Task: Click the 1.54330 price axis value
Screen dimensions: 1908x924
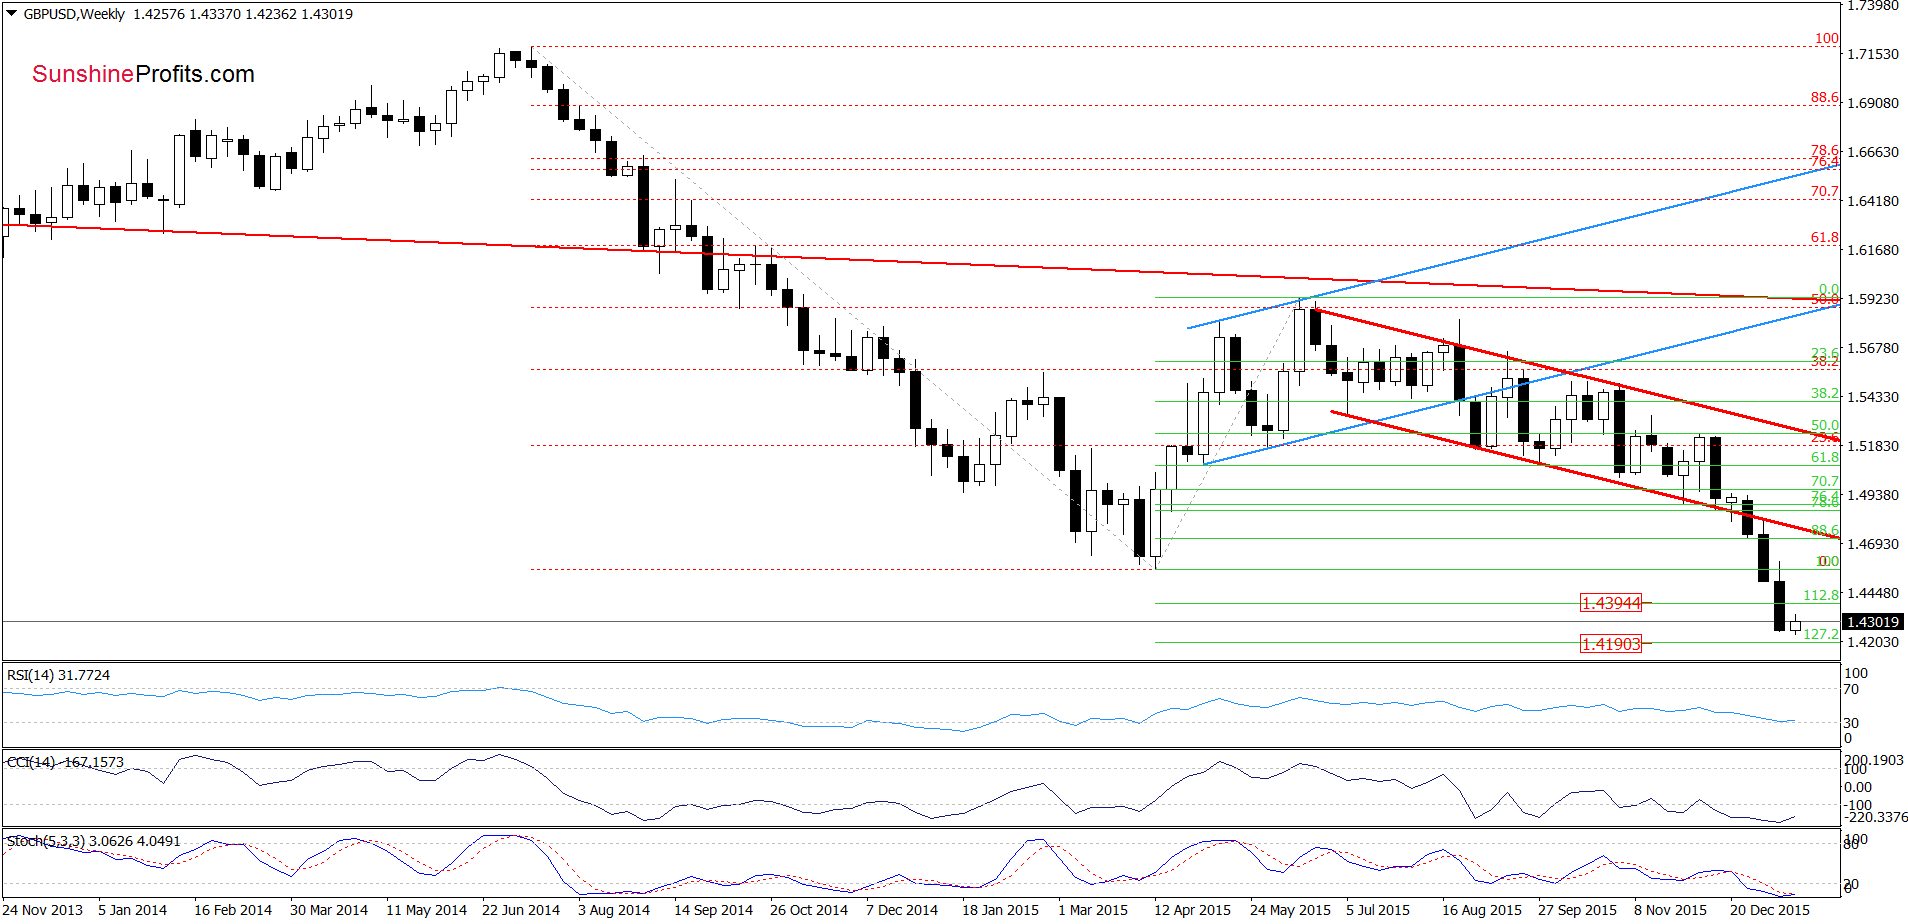Action: pos(1872,397)
